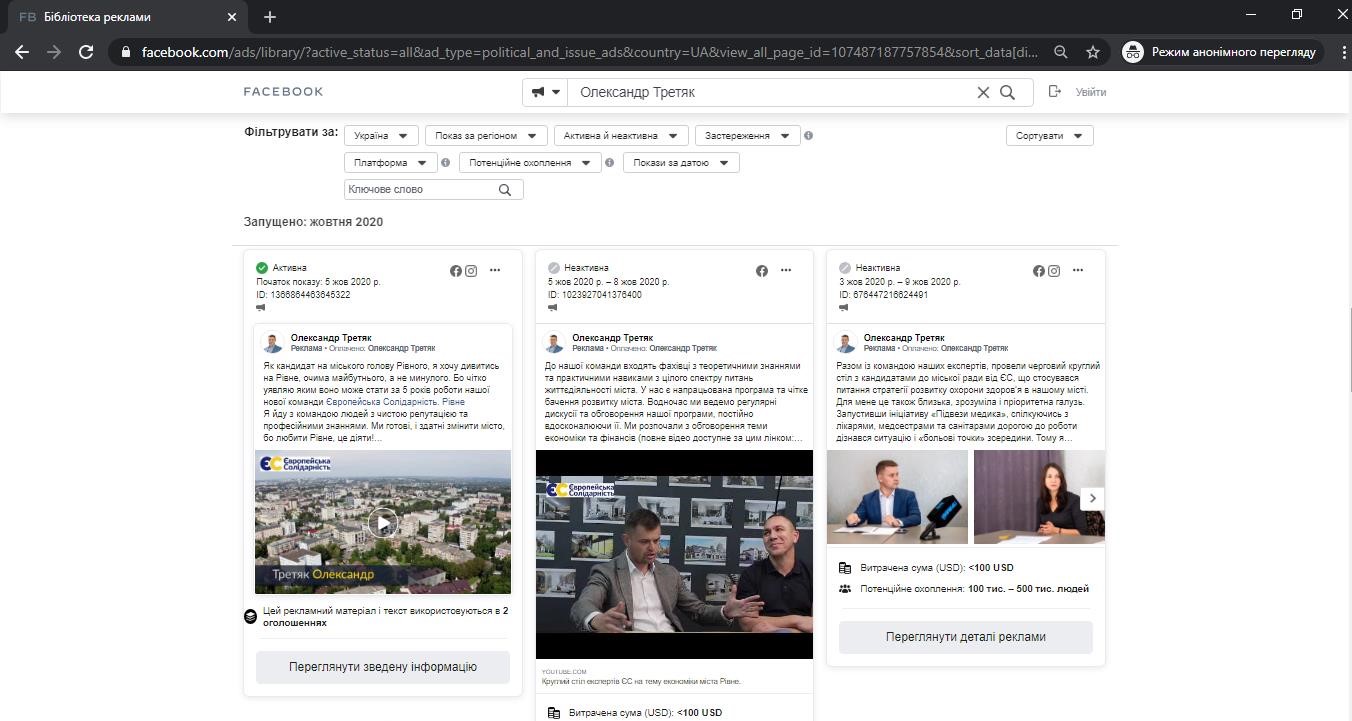
Task: Open carousel image of man with microphone
Action: coord(897,496)
